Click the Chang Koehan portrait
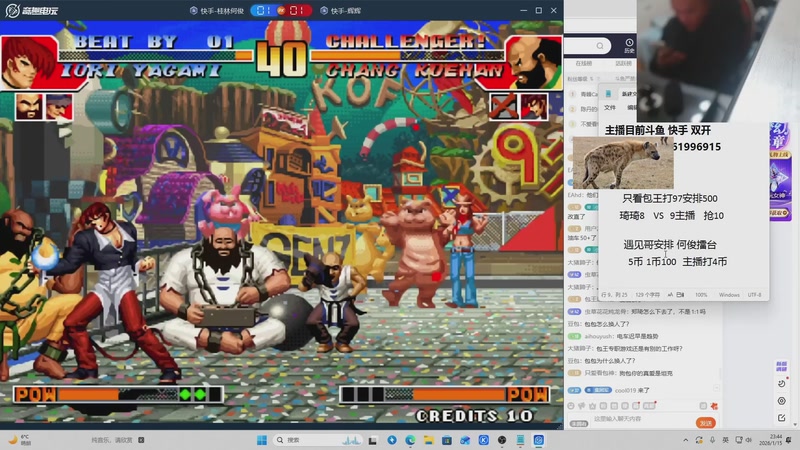This screenshot has width=800, height=450. [534, 63]
